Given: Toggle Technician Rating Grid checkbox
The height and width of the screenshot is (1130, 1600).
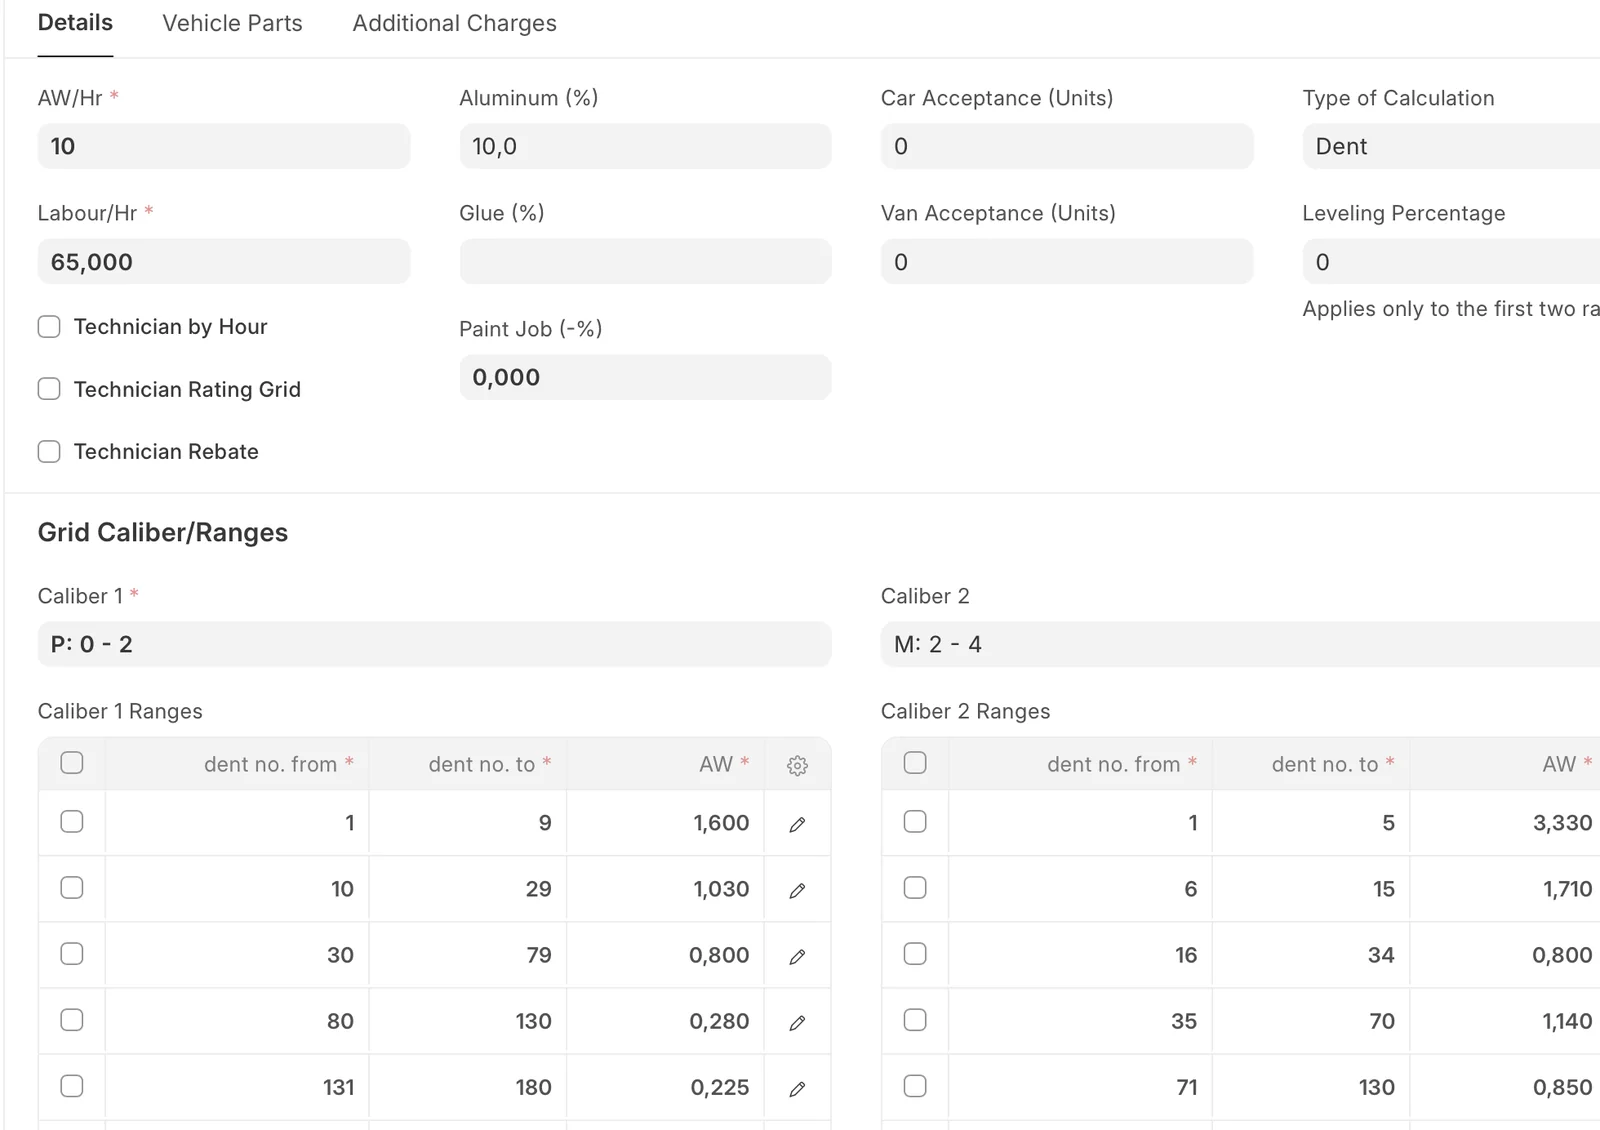Looking at the screenshot, I should pyautogui.click(x=49, y=389).
